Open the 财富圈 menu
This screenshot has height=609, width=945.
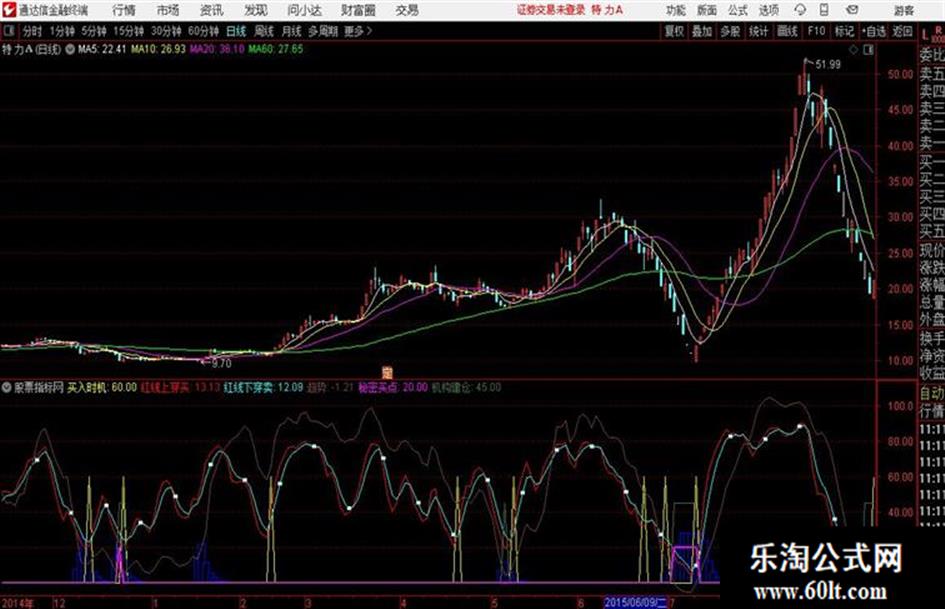pyautogui.click(x=358, y=10)
